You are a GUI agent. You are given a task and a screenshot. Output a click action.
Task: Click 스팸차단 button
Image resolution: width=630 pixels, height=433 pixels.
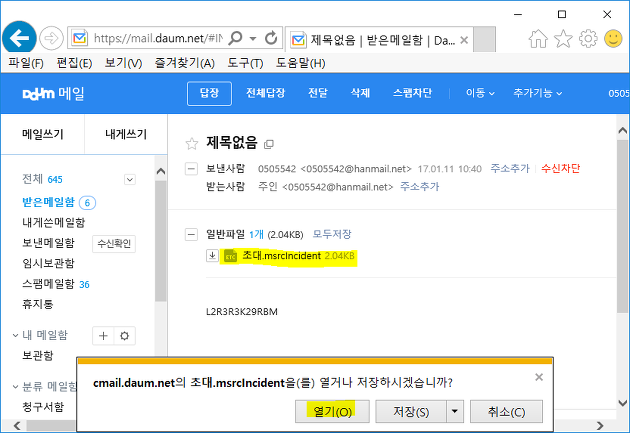point(412,93)
